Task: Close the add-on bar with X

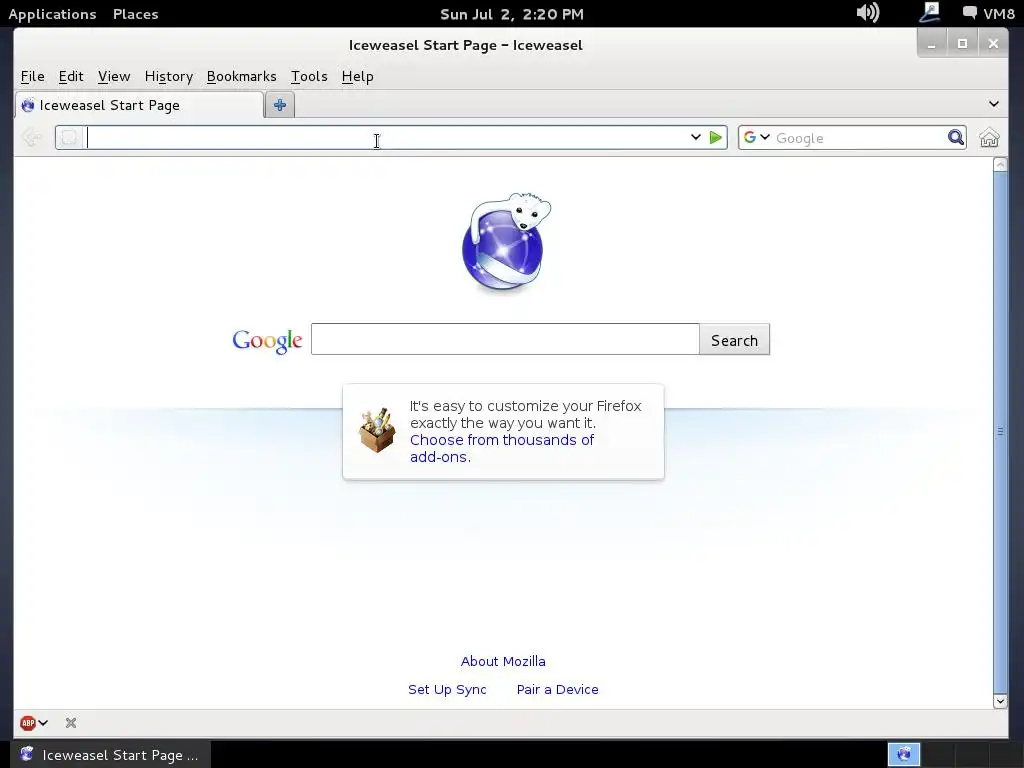Action: (71, 723)
